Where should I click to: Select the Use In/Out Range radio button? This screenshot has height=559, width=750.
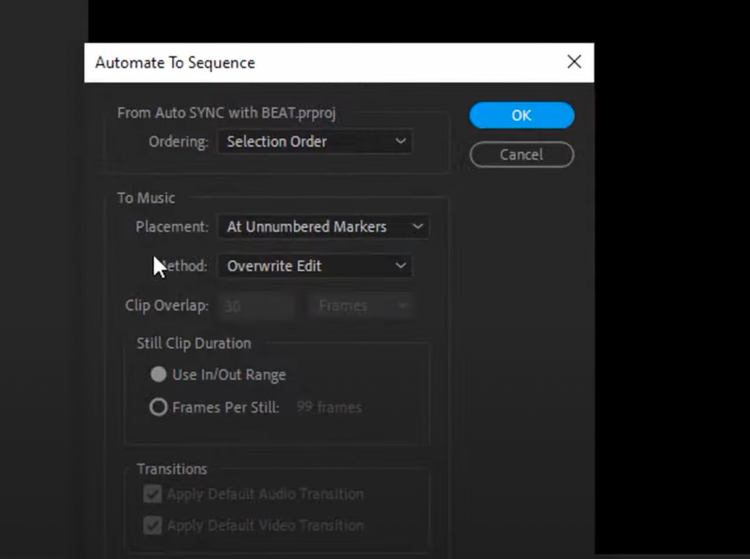(158, 374)
